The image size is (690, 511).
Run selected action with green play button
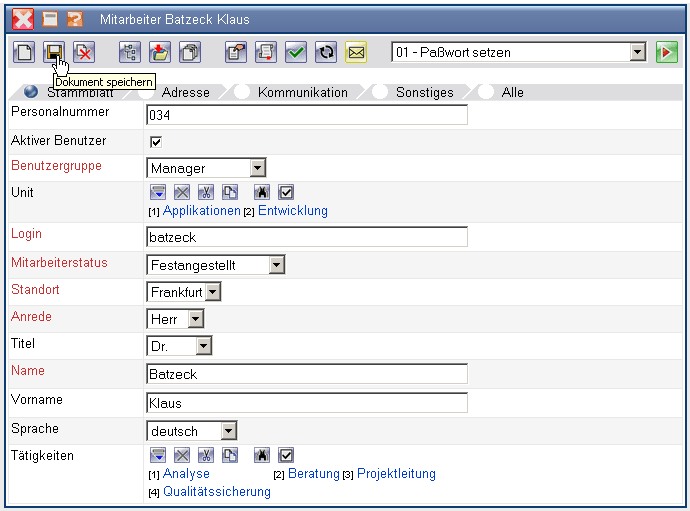point(667,52)
